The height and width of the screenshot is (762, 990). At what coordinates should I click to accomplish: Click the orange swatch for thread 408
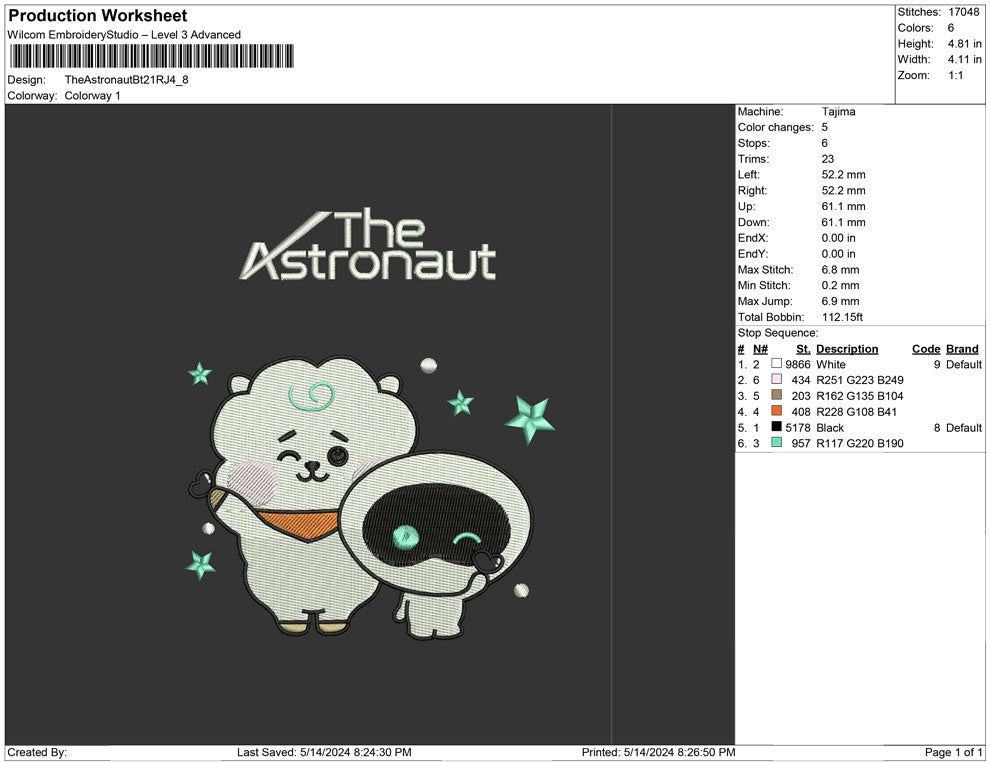click(777, 411)
